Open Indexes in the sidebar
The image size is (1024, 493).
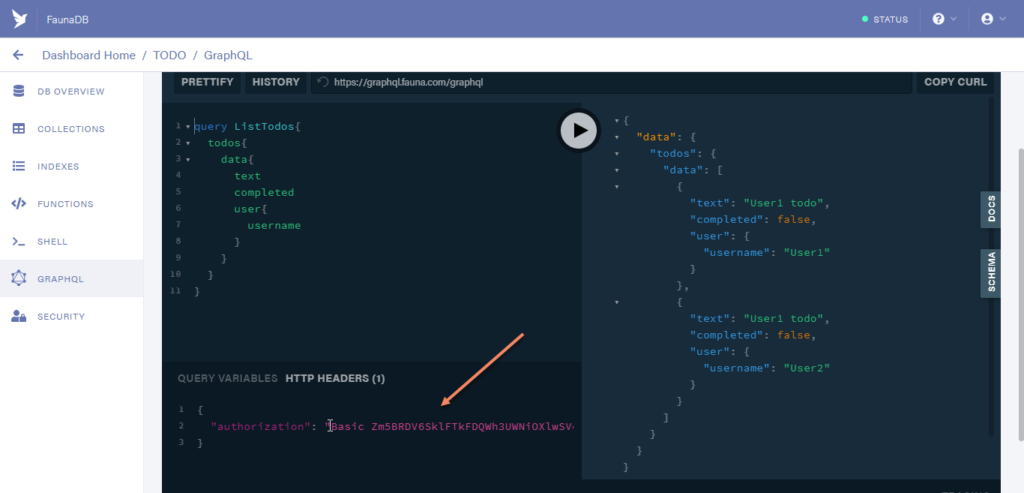pos(71,167)
